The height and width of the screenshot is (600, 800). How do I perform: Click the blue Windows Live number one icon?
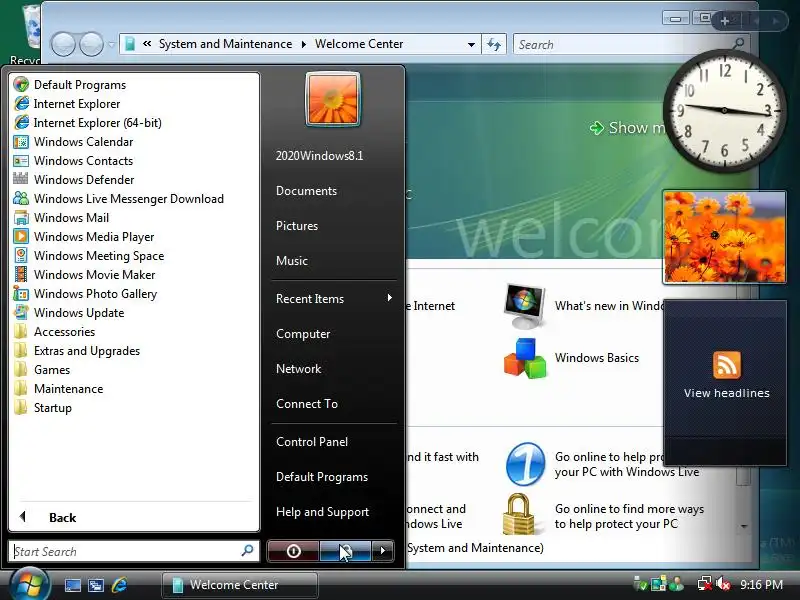526,464
